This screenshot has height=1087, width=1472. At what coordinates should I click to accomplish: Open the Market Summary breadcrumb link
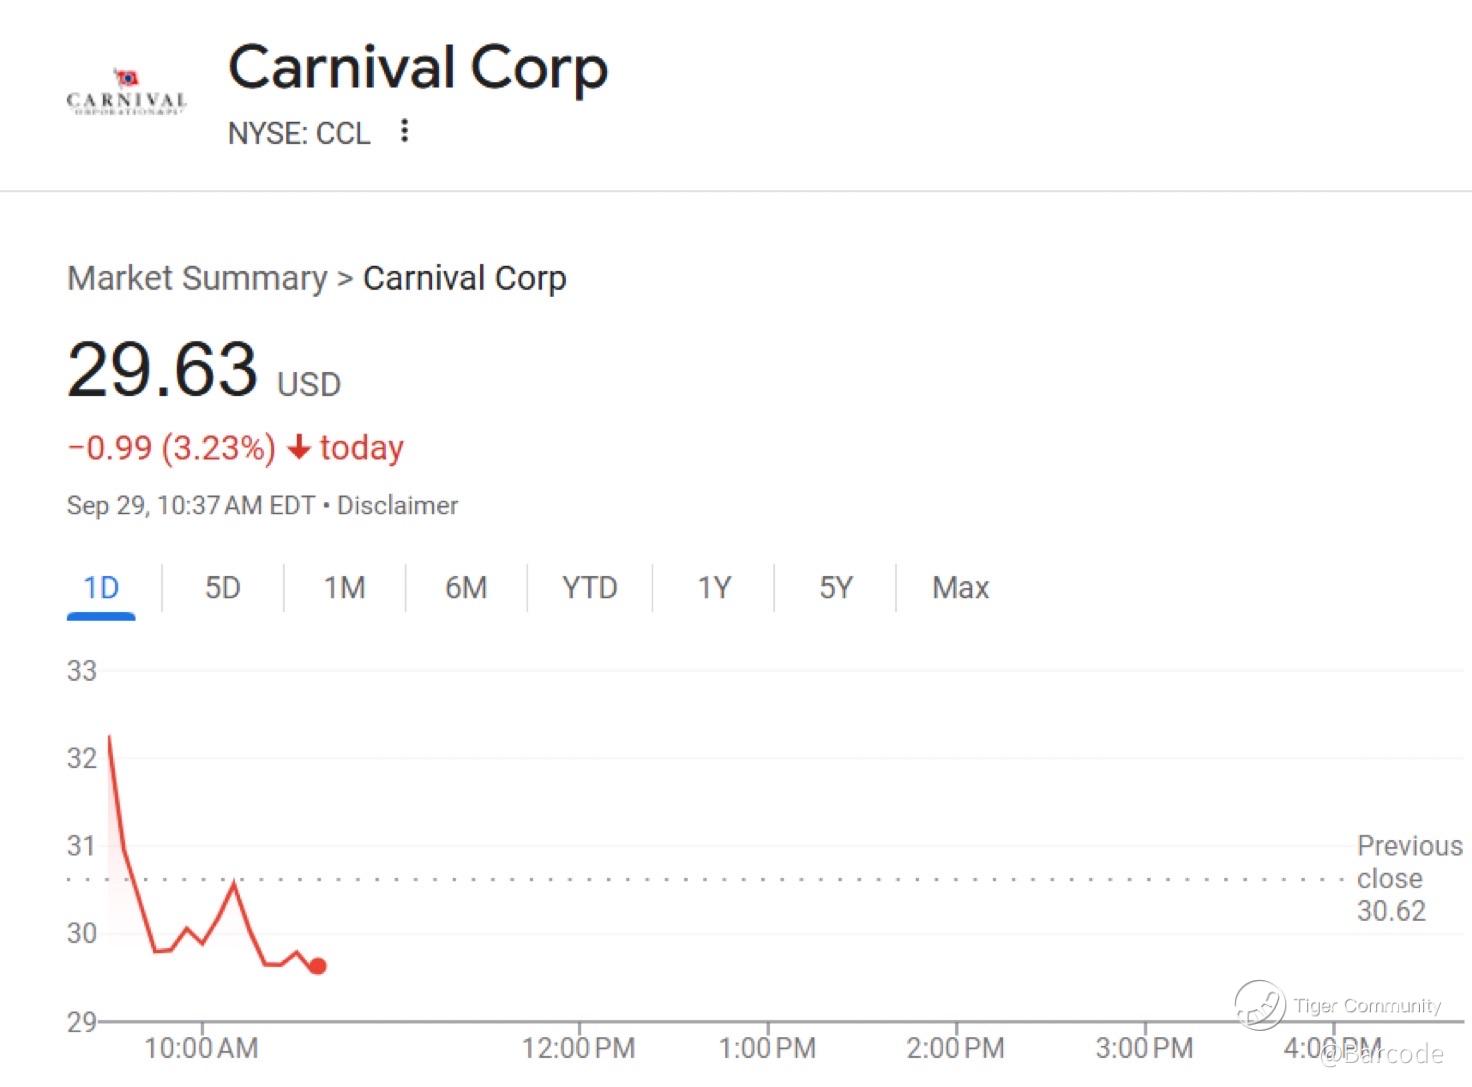(197, 278)
